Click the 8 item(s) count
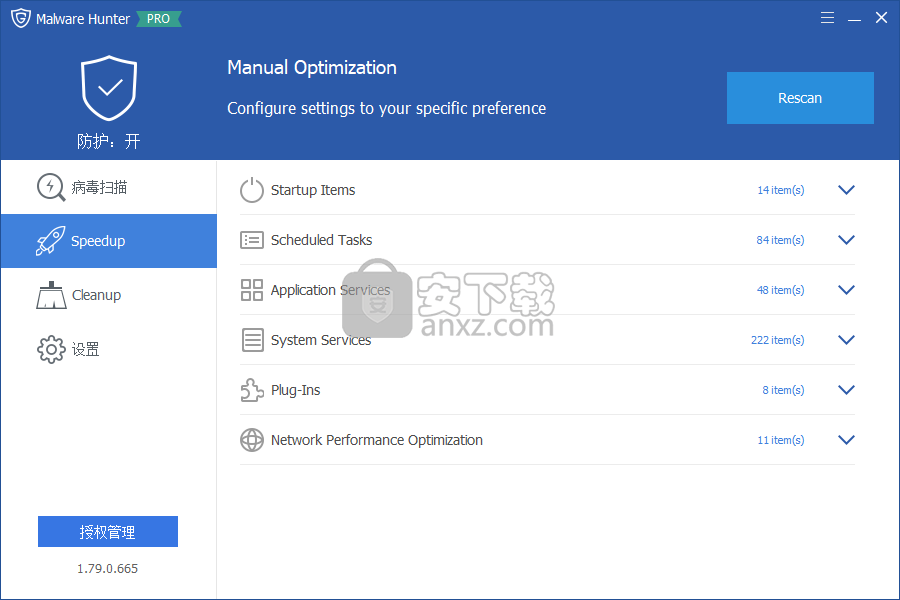This screenshot has height=600, width=900. (x=783, y=390)
